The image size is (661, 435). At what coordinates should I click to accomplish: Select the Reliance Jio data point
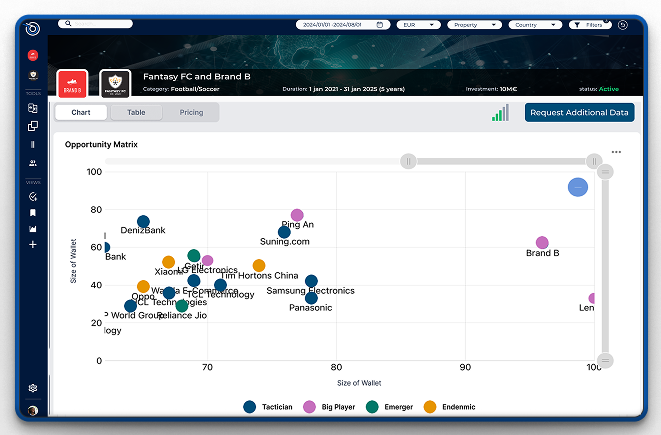[x=182, y=306]
